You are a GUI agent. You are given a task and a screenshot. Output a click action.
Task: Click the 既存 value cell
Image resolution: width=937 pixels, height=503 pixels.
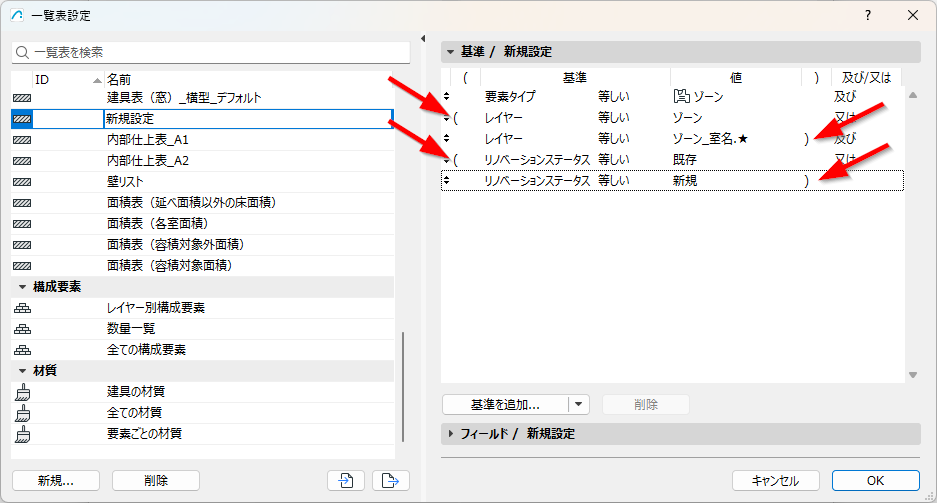click(x=685, y=160)
